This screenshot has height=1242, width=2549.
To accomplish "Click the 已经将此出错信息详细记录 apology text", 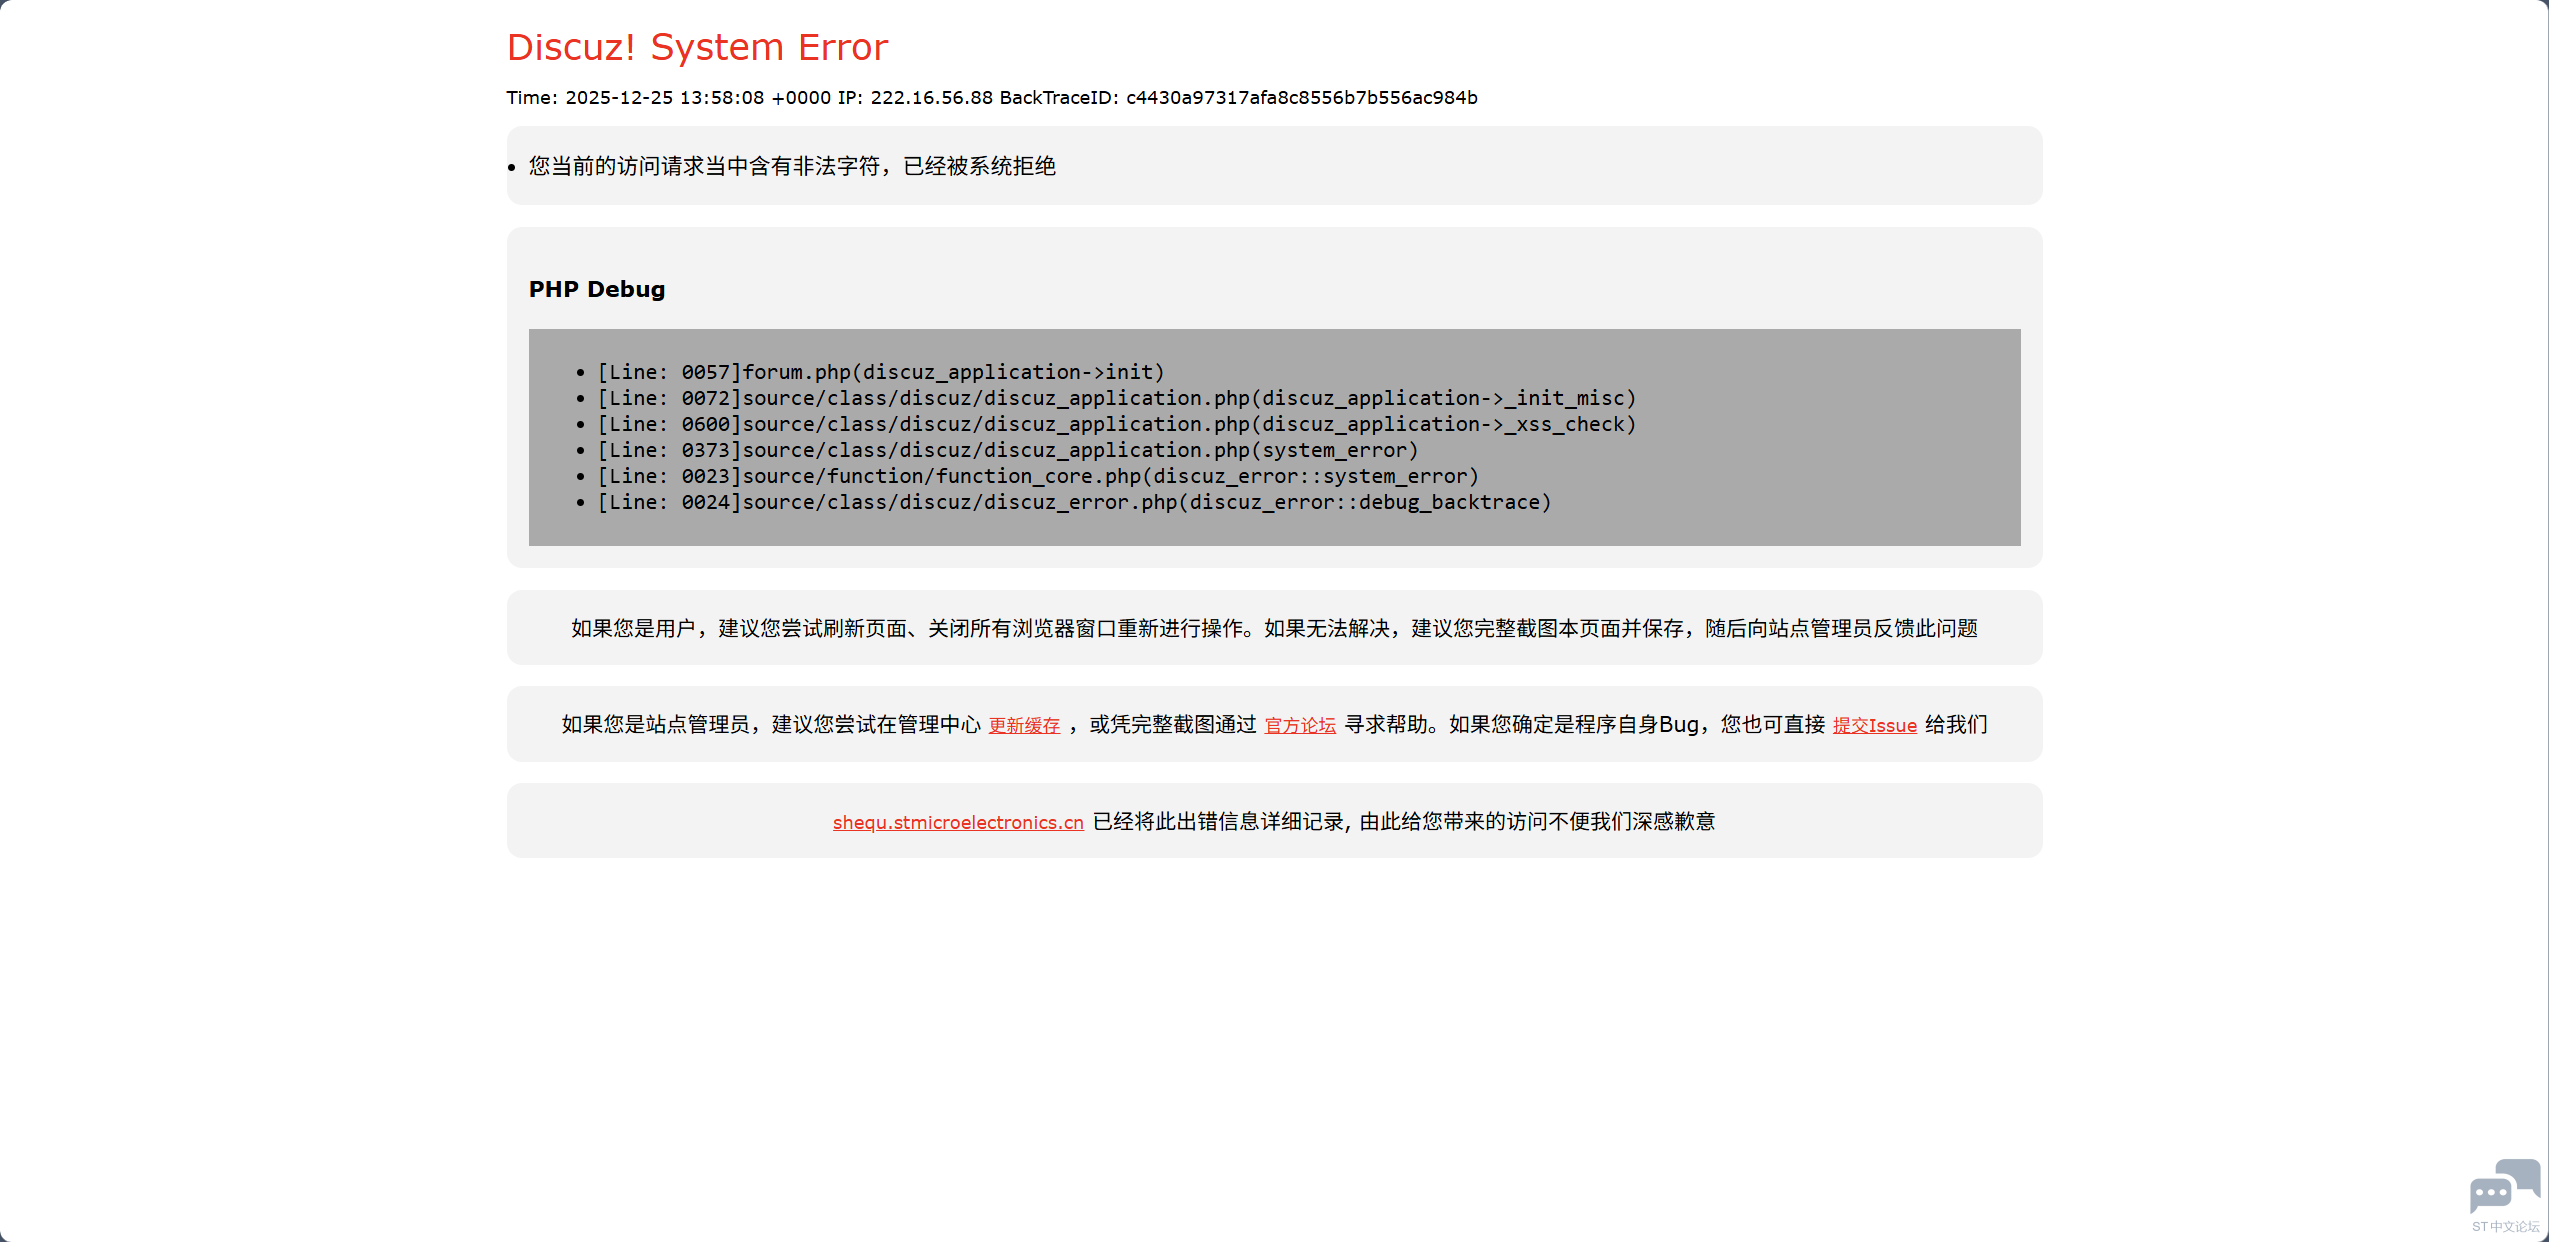I will tap(1403, 821).
